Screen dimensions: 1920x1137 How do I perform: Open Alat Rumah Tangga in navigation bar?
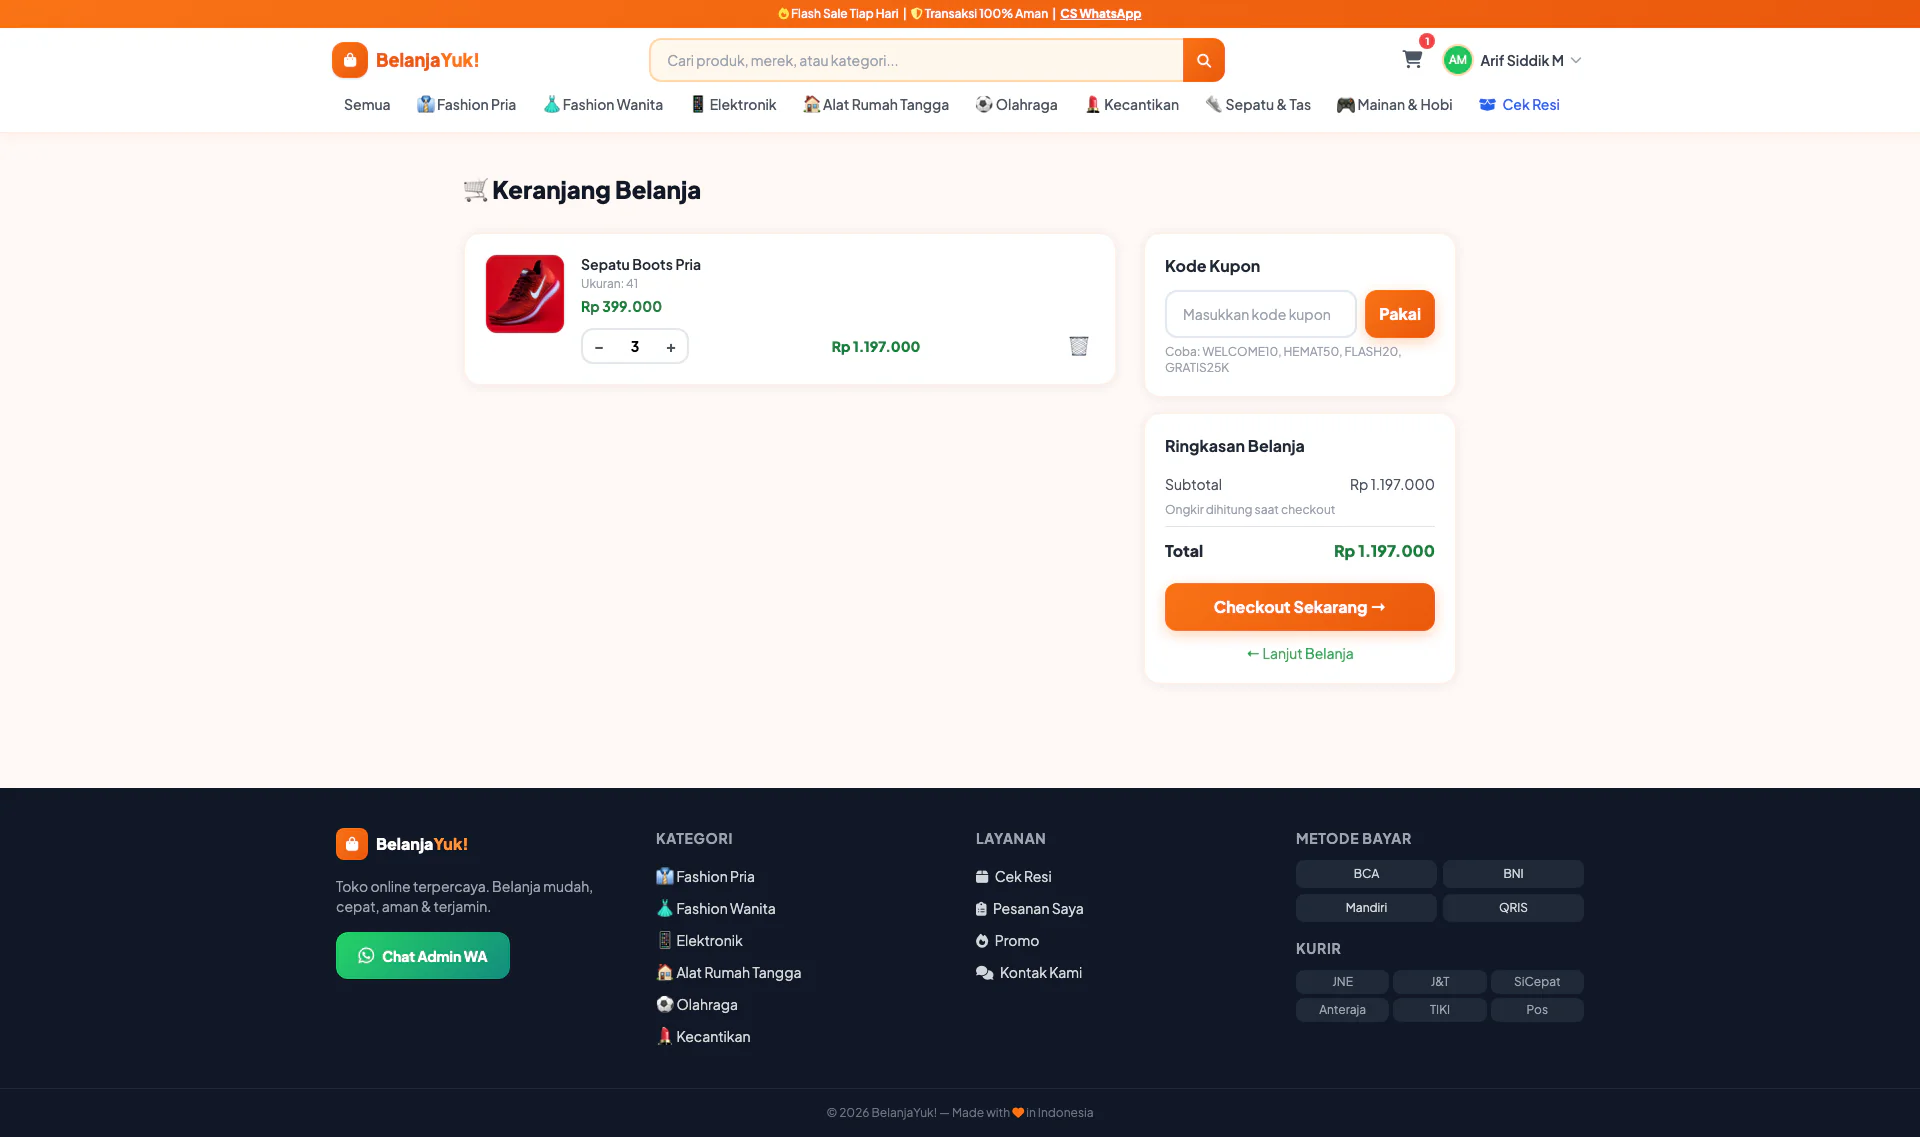coord(876,105)
